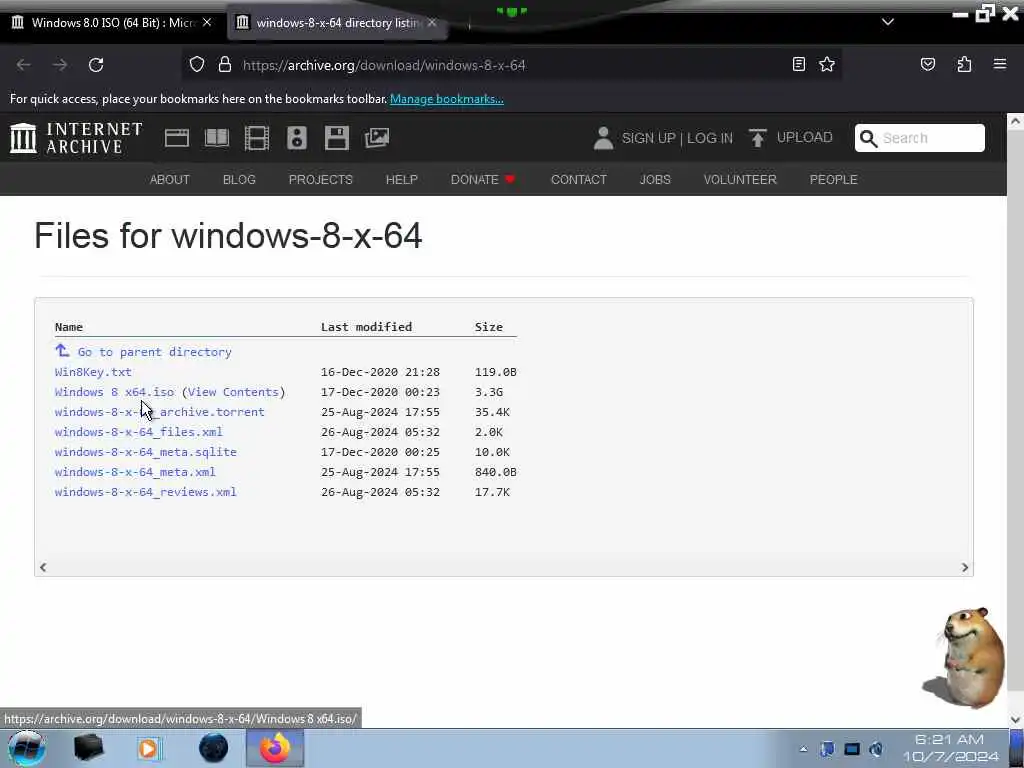Open windows-8-x-64_reviews.xml link

[x=146, y=492]
